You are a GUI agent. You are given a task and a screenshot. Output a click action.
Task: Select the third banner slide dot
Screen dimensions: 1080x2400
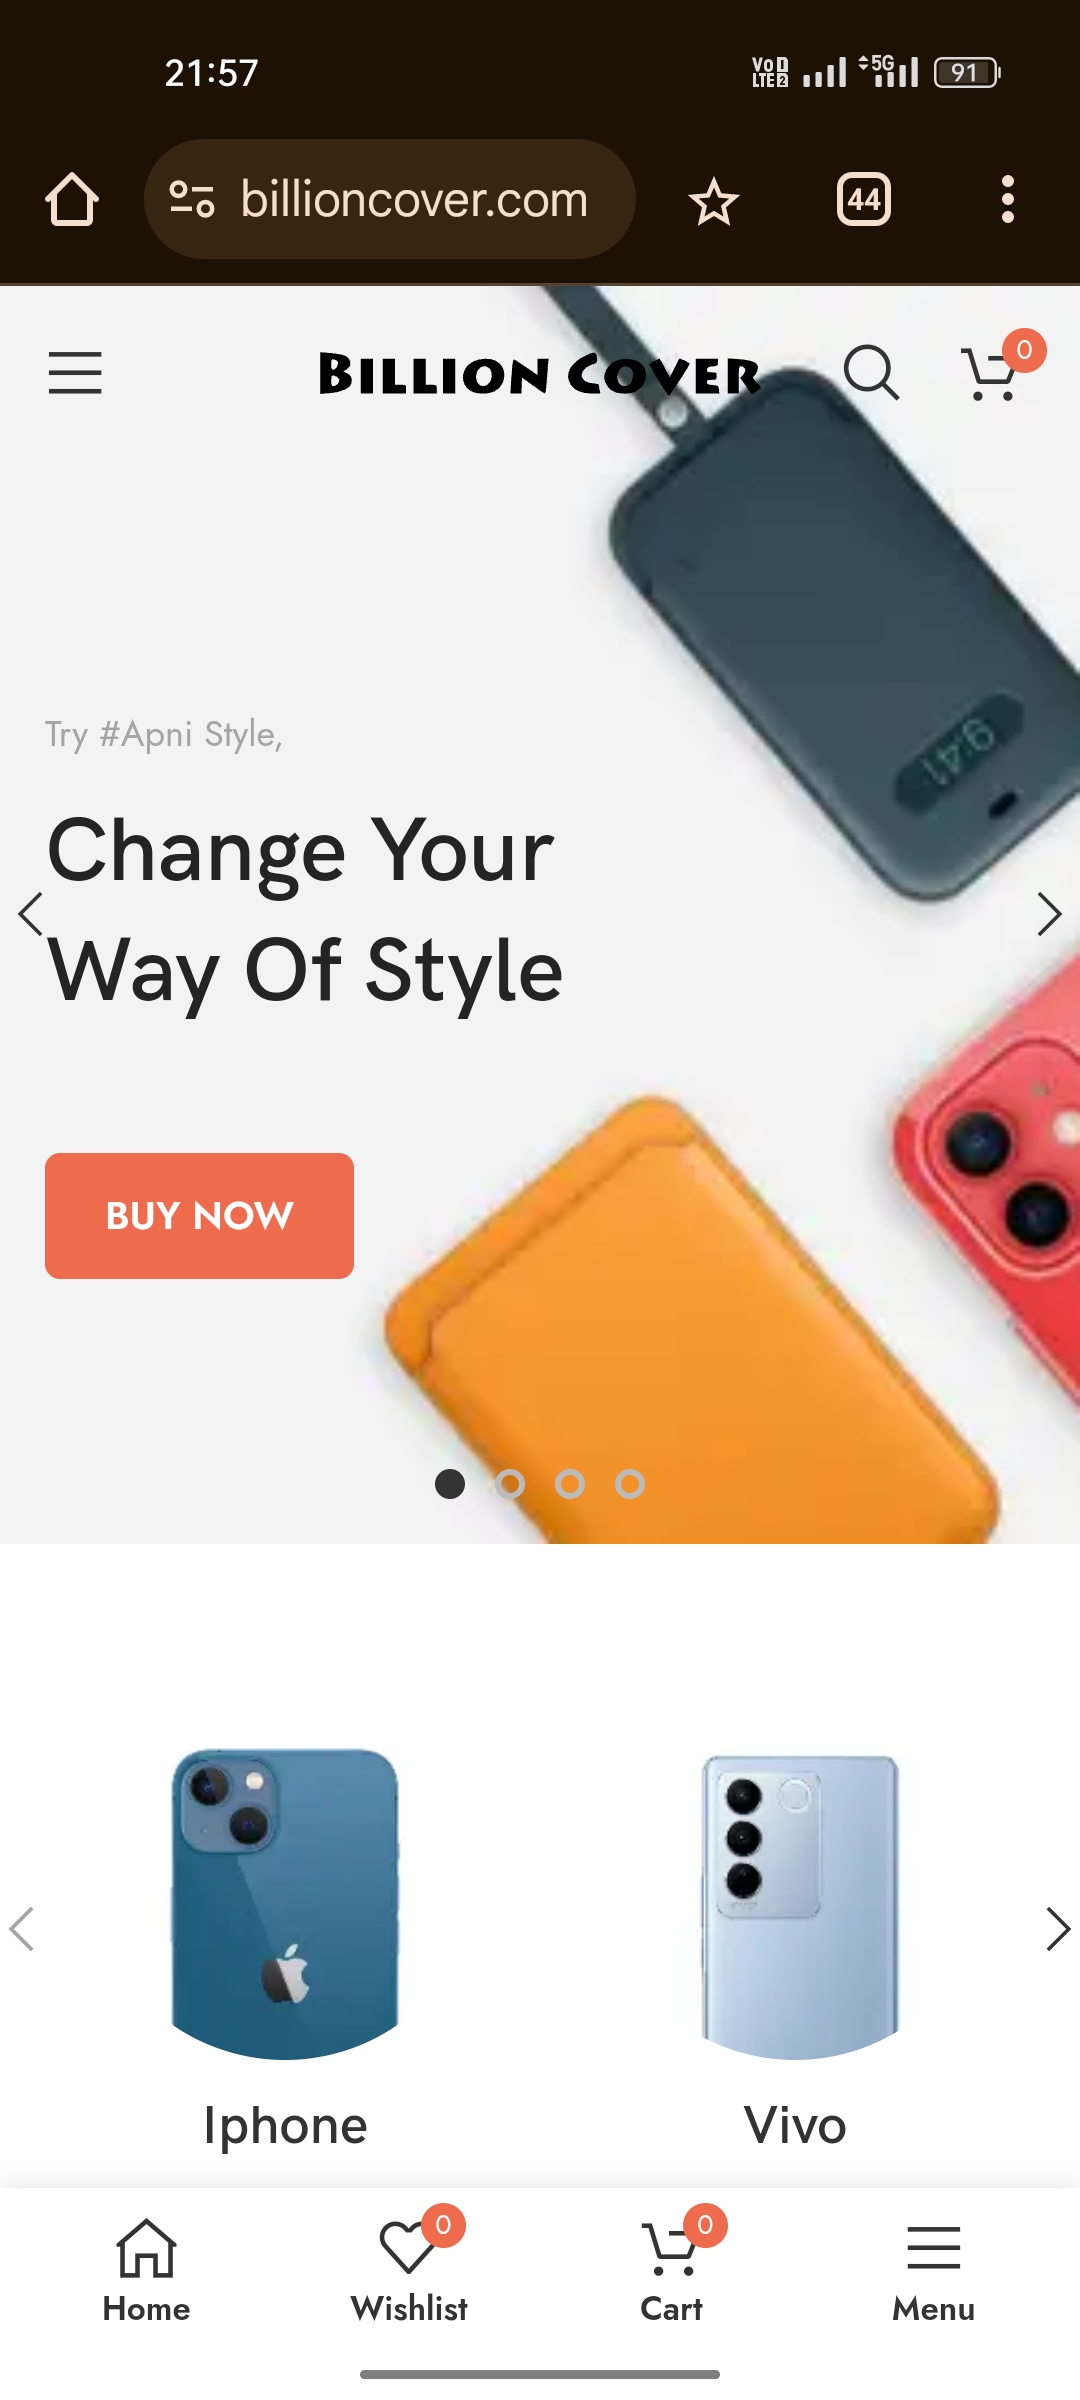point(570,1484)
